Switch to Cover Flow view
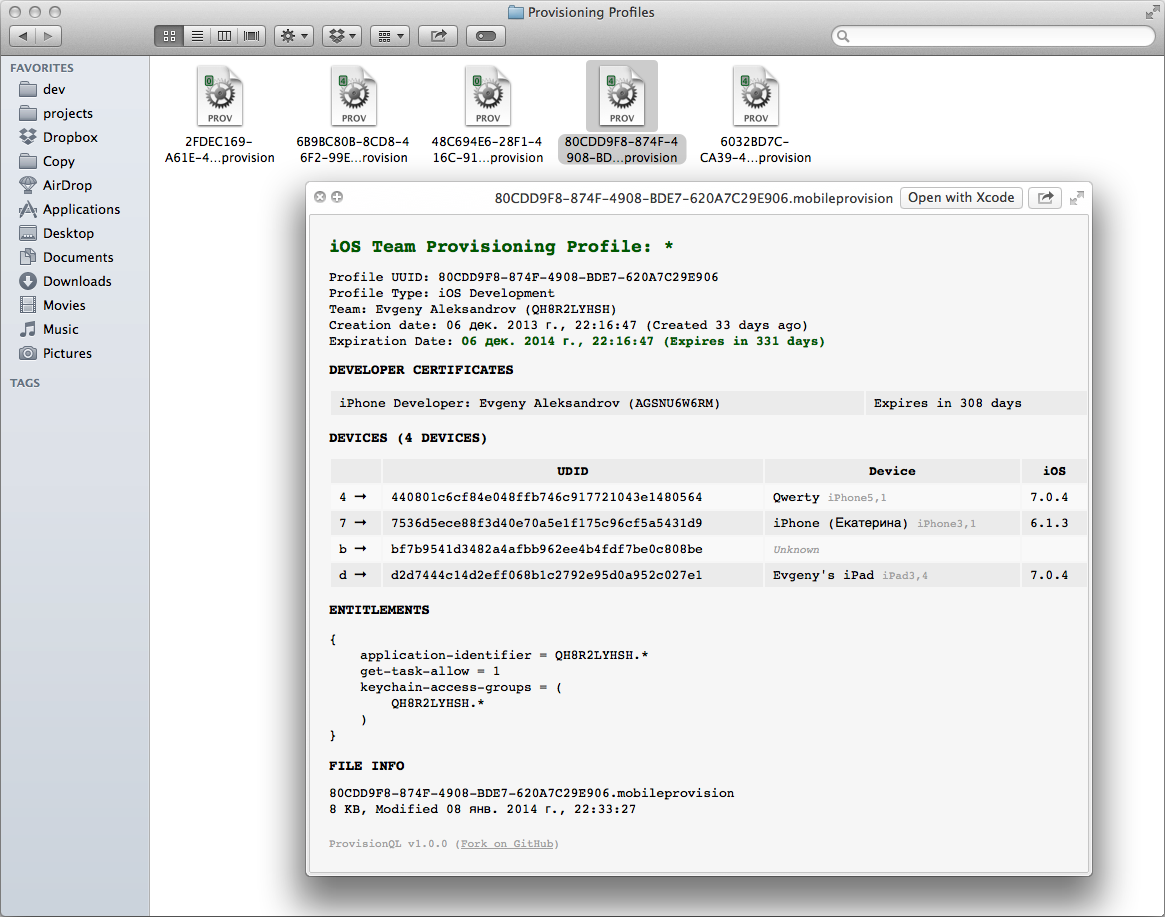The height and width of the screenshot is (917, 1165). [252, 36]
